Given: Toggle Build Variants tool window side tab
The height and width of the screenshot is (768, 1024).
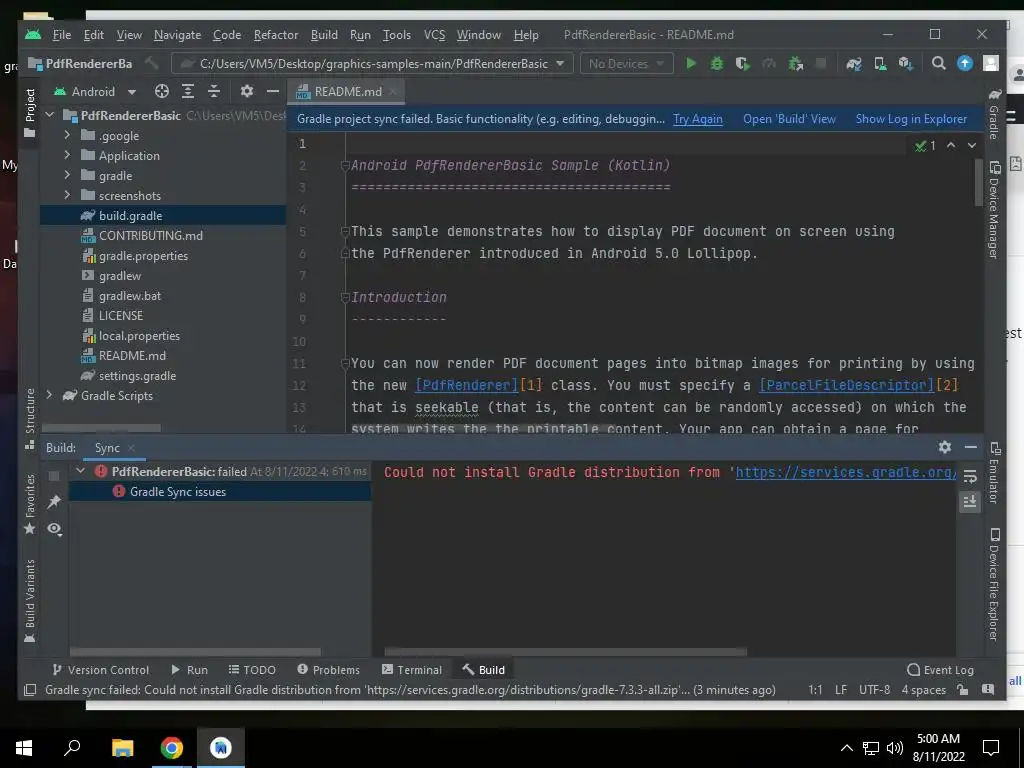Looking at the screenshot, I should pos(29,601).
